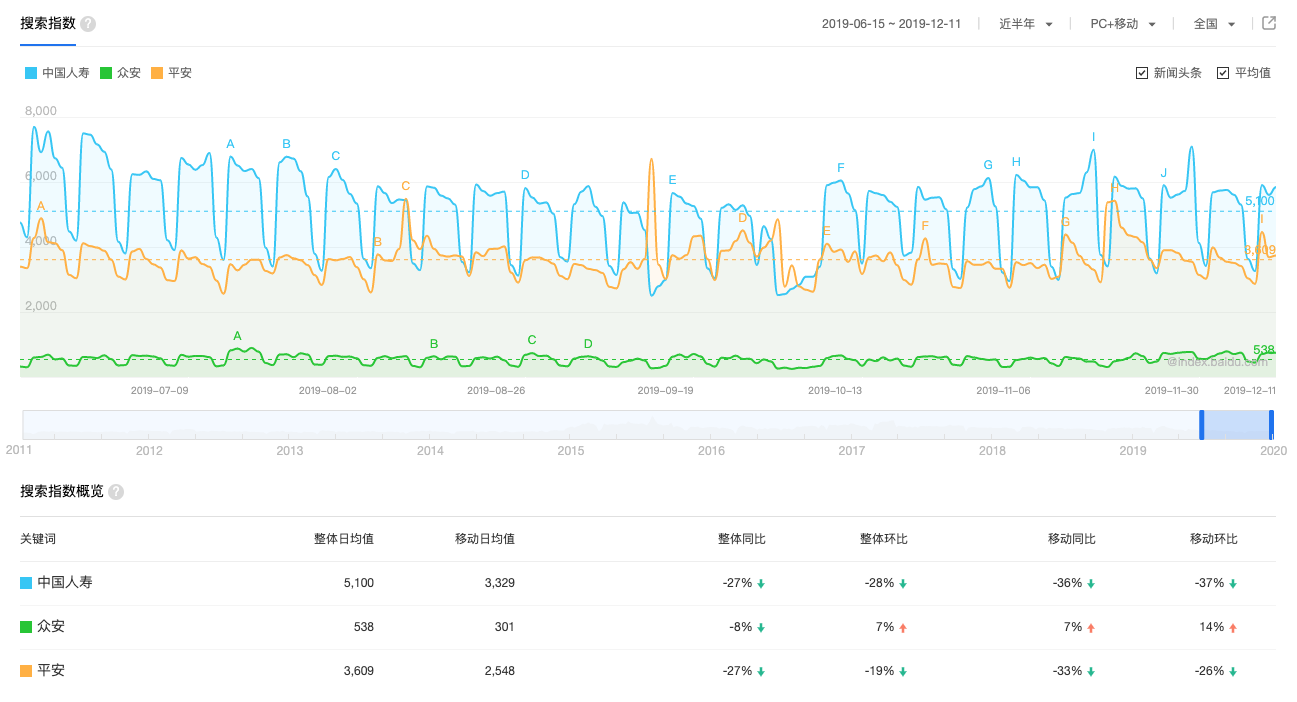
Task: Open the PC+移动 device dropdown
Action: click(x=1123, y=24)
